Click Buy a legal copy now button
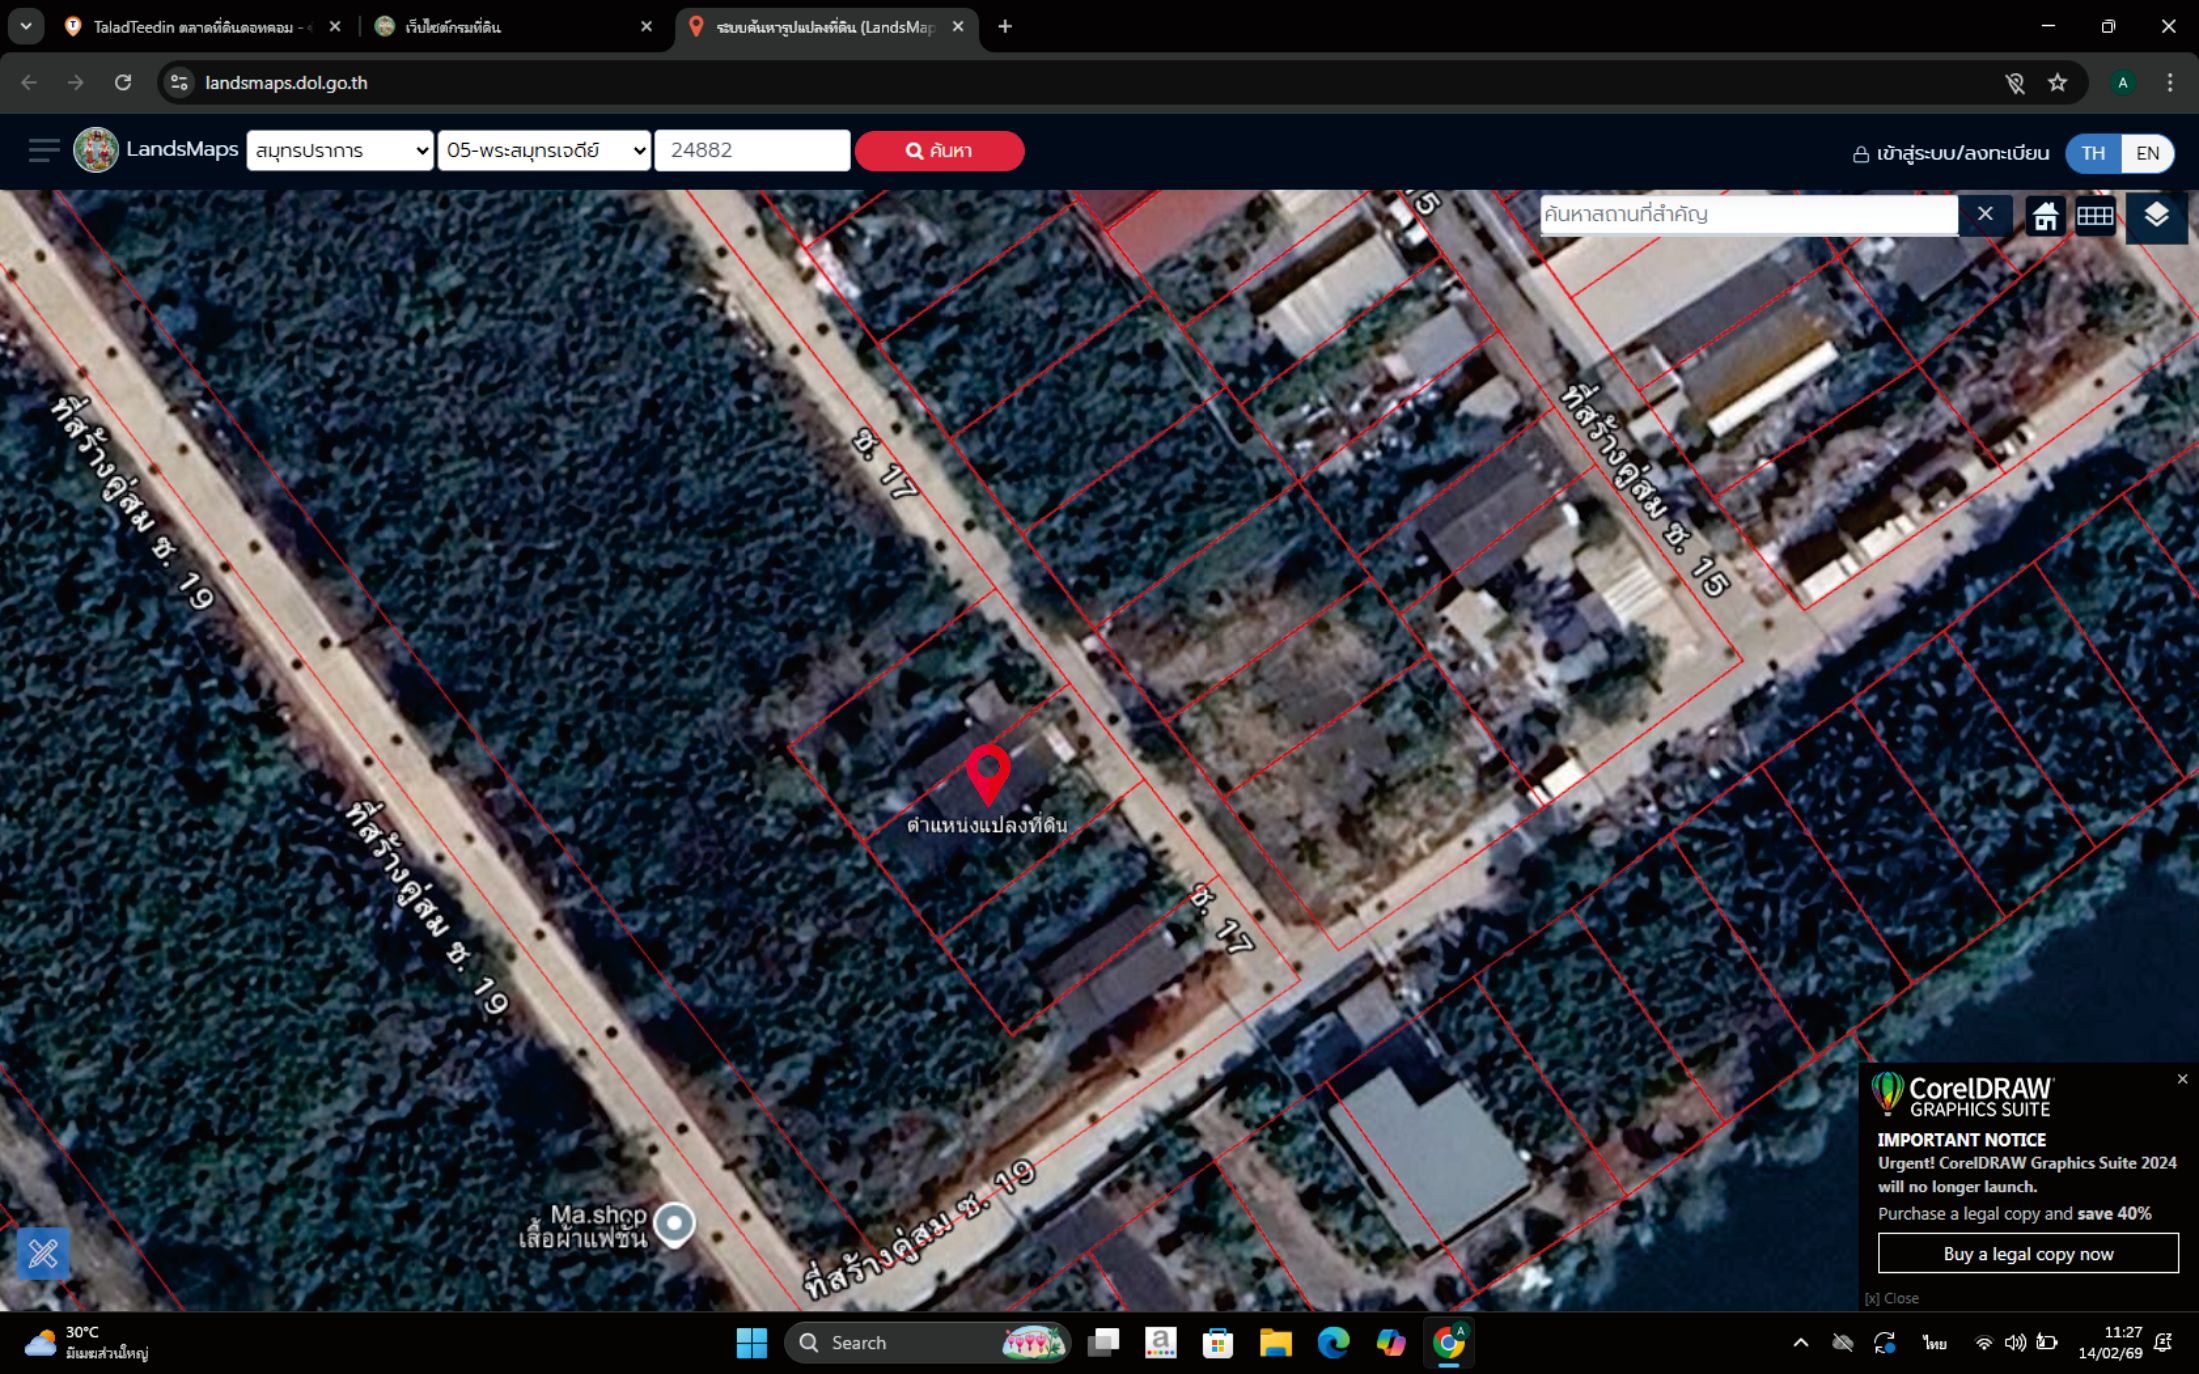 2028,1253
